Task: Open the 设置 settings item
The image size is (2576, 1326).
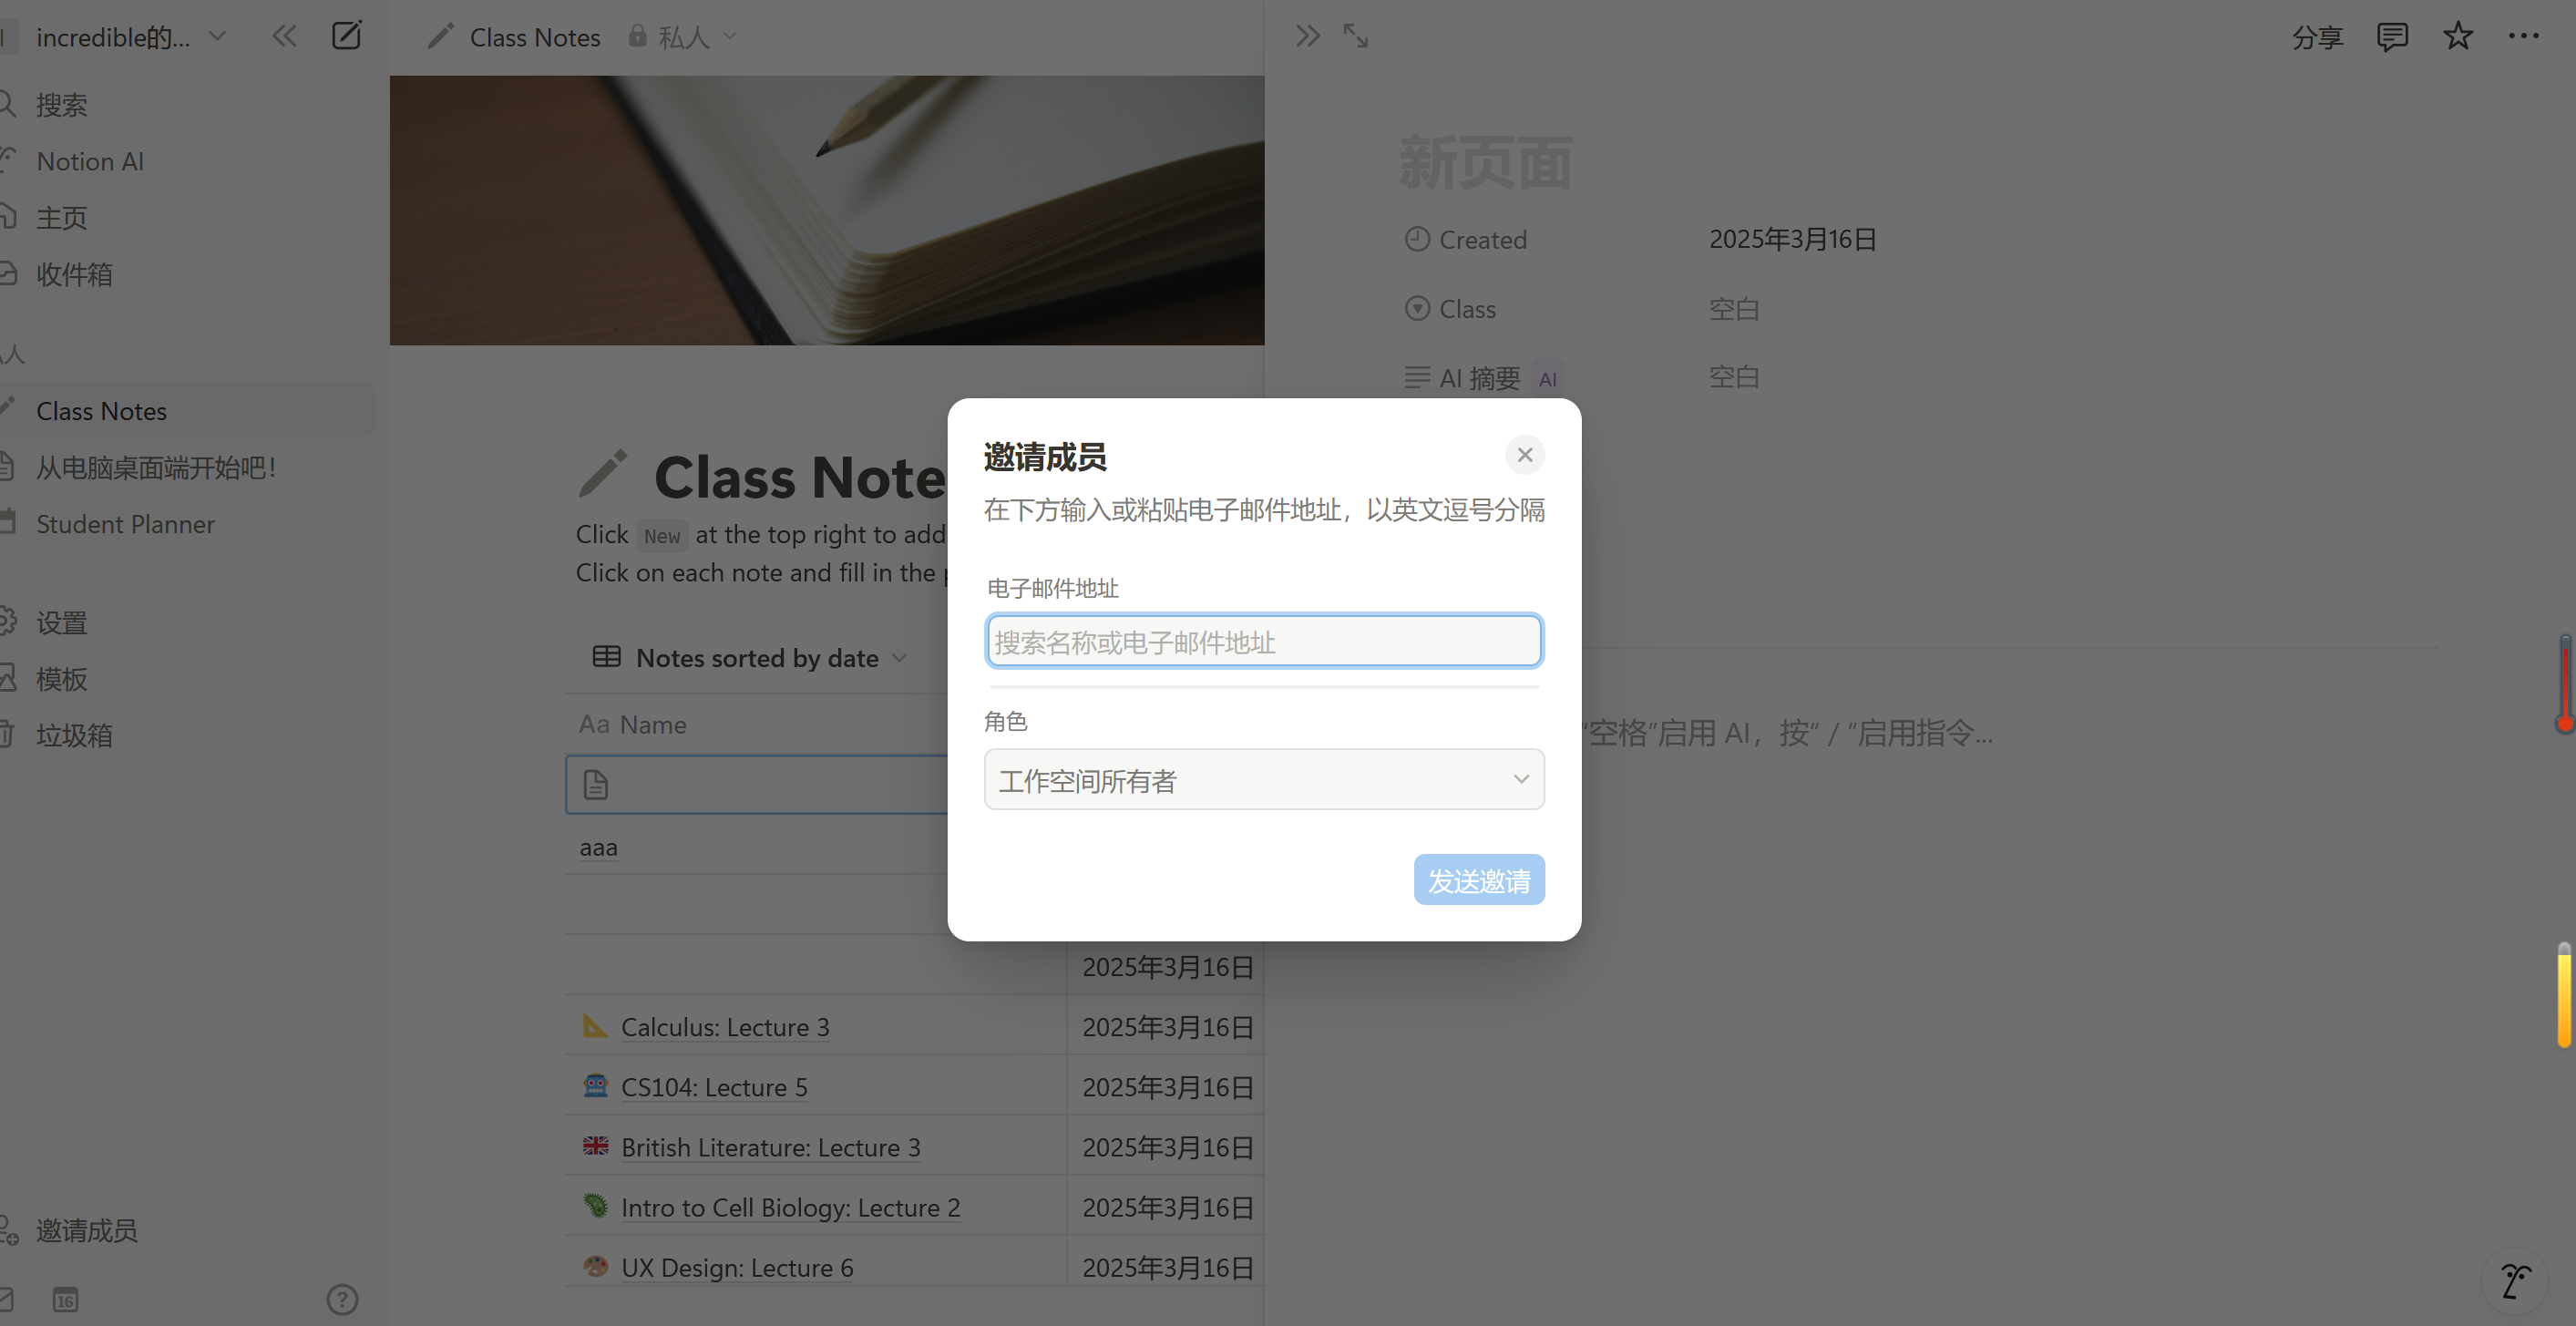Action: point(61,622)
